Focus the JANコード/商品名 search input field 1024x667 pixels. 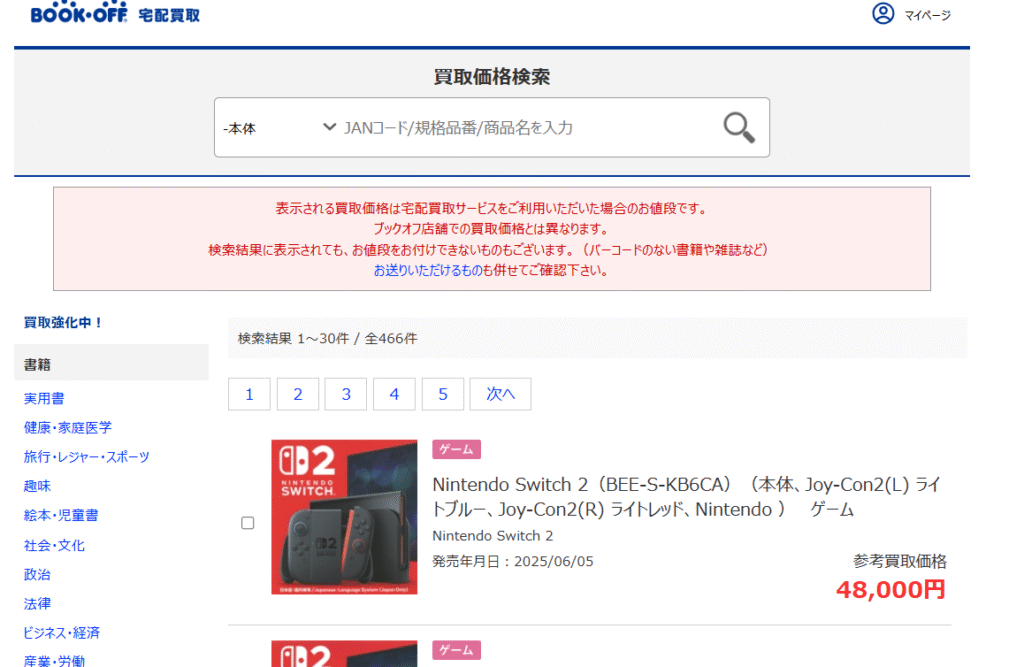tap(526, 128)
